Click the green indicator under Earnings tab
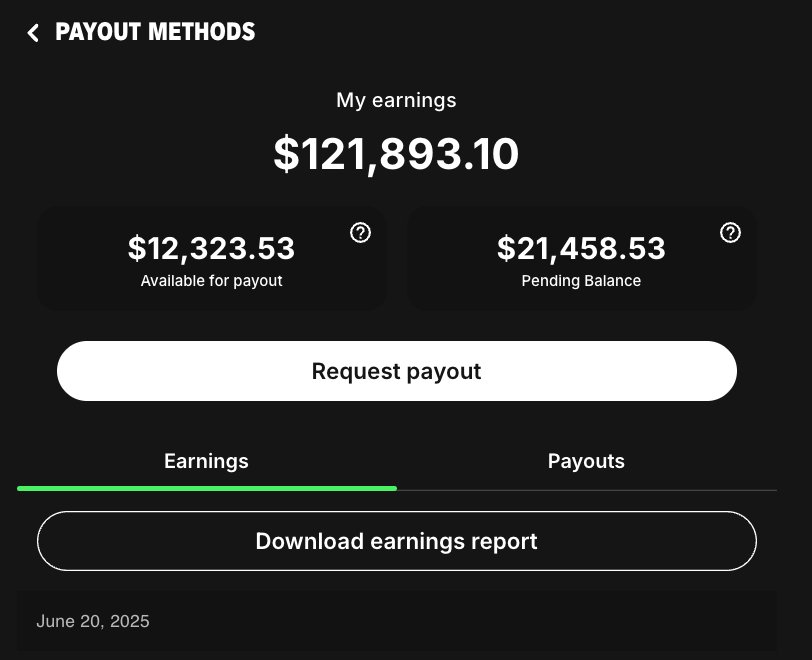812x660 pixels. click(206, 488)
